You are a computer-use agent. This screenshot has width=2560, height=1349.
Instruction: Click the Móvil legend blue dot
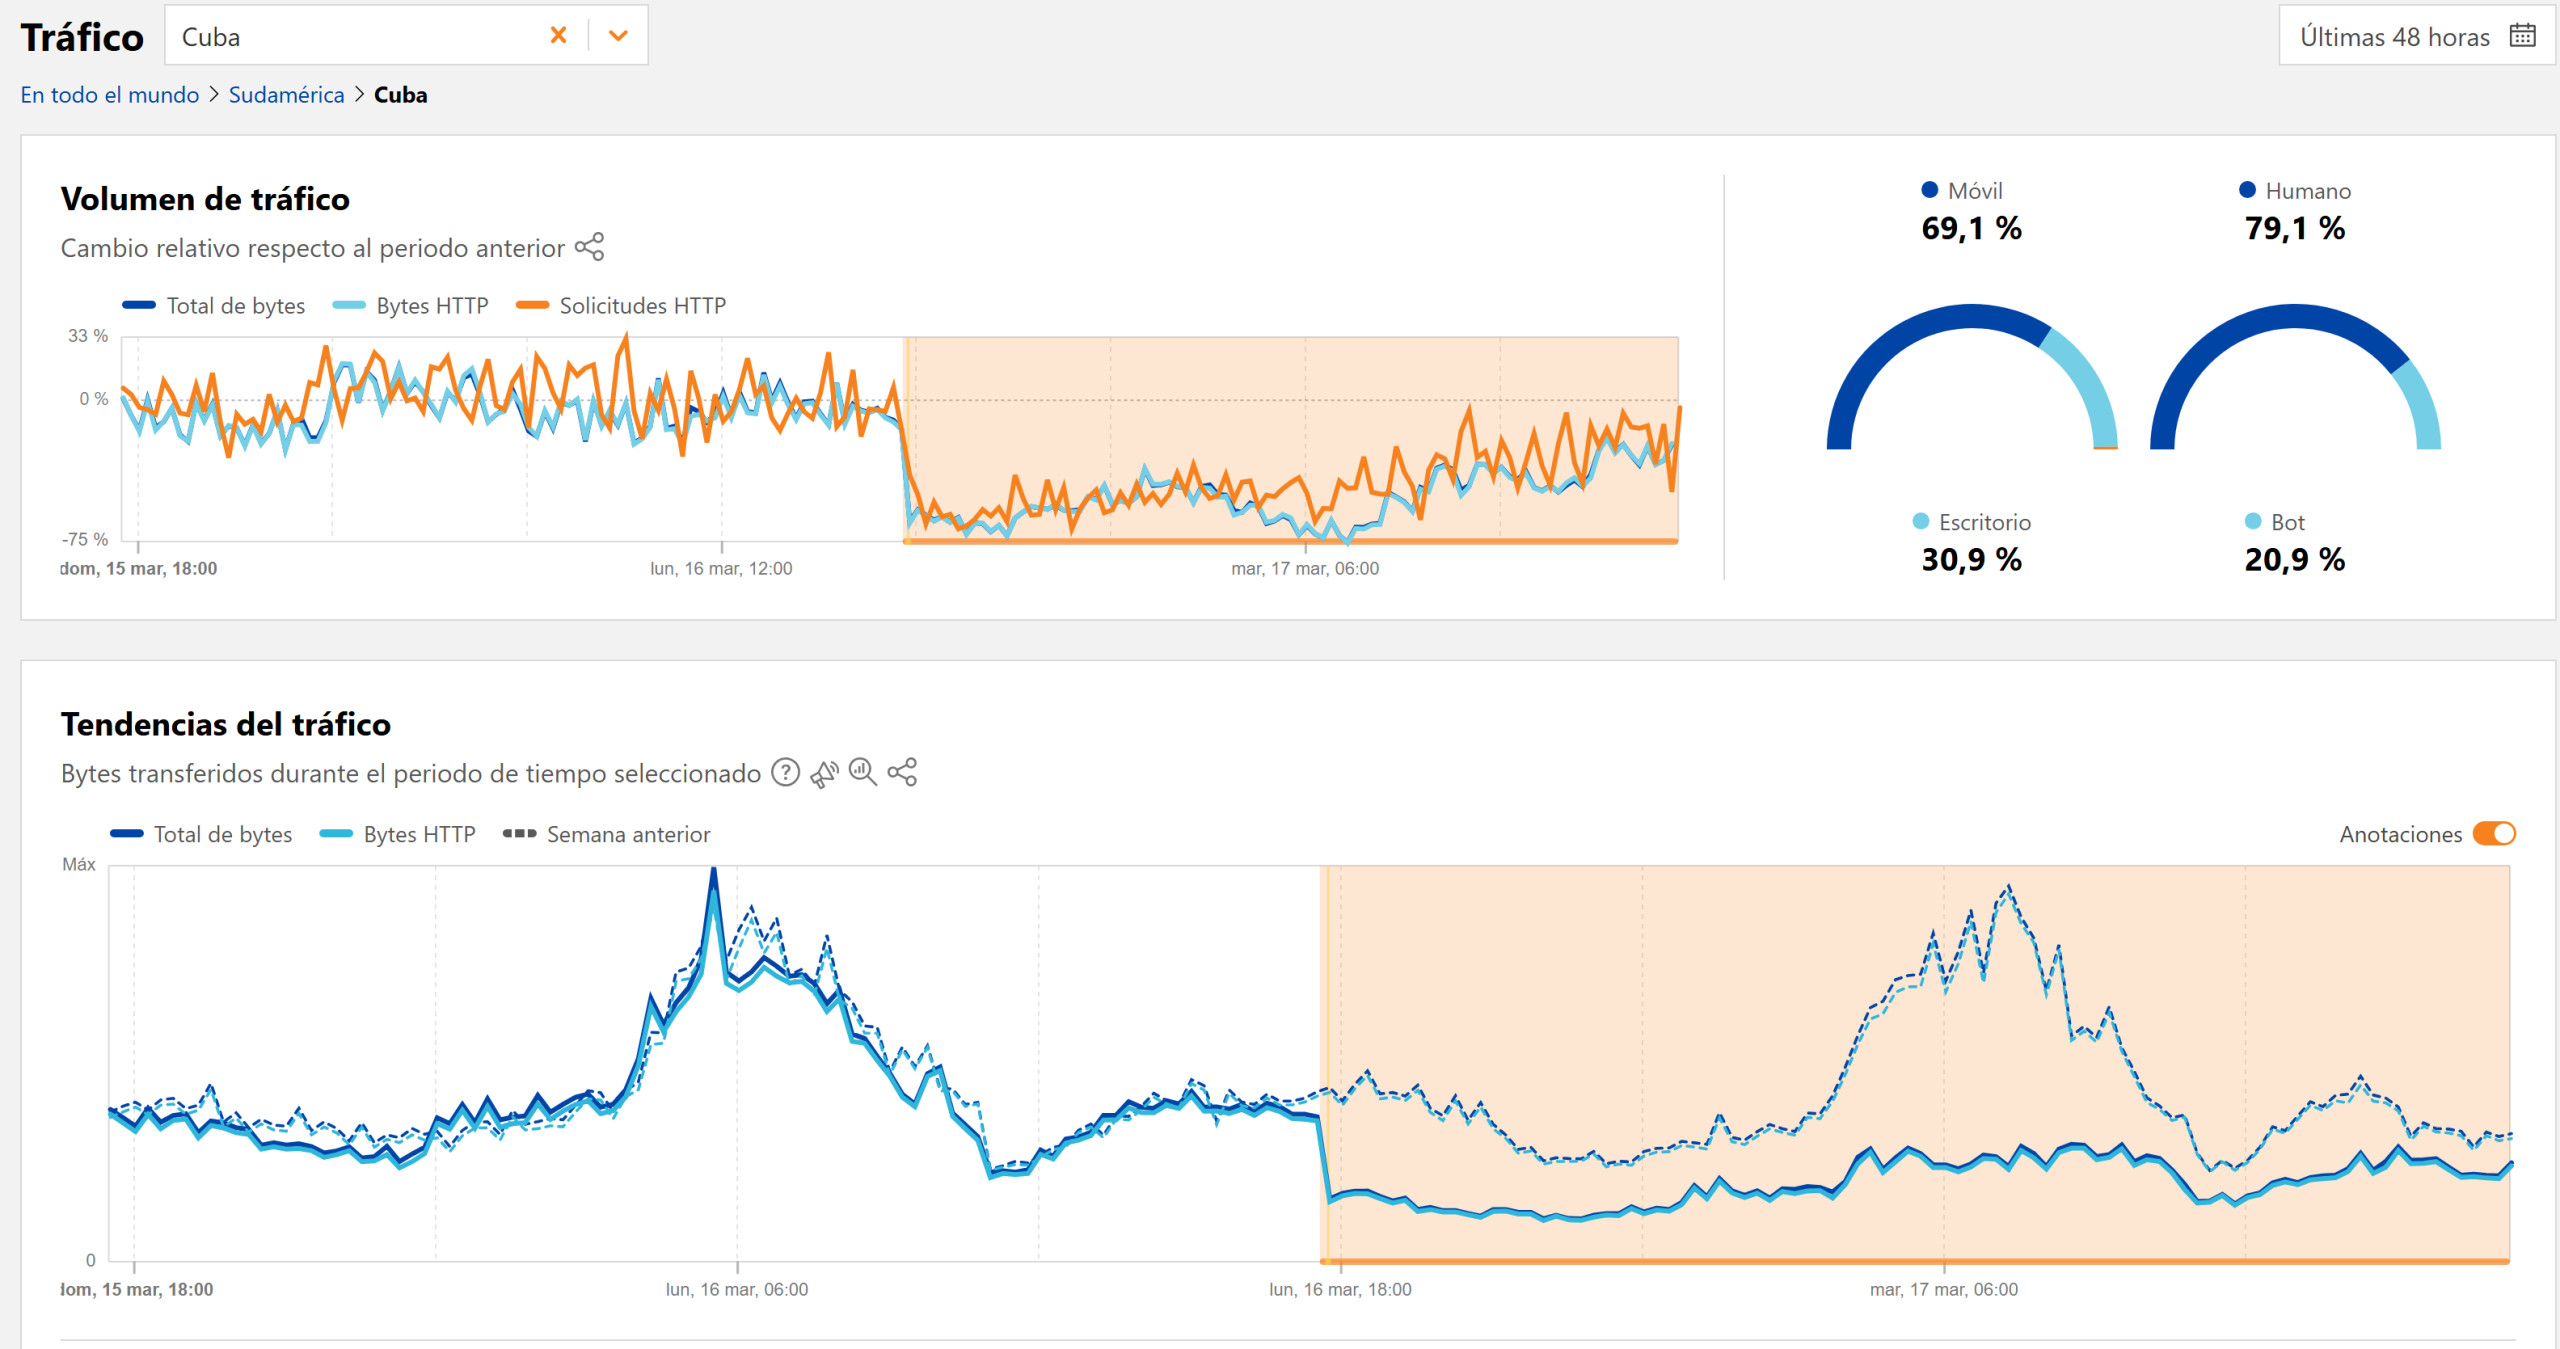1930,190
